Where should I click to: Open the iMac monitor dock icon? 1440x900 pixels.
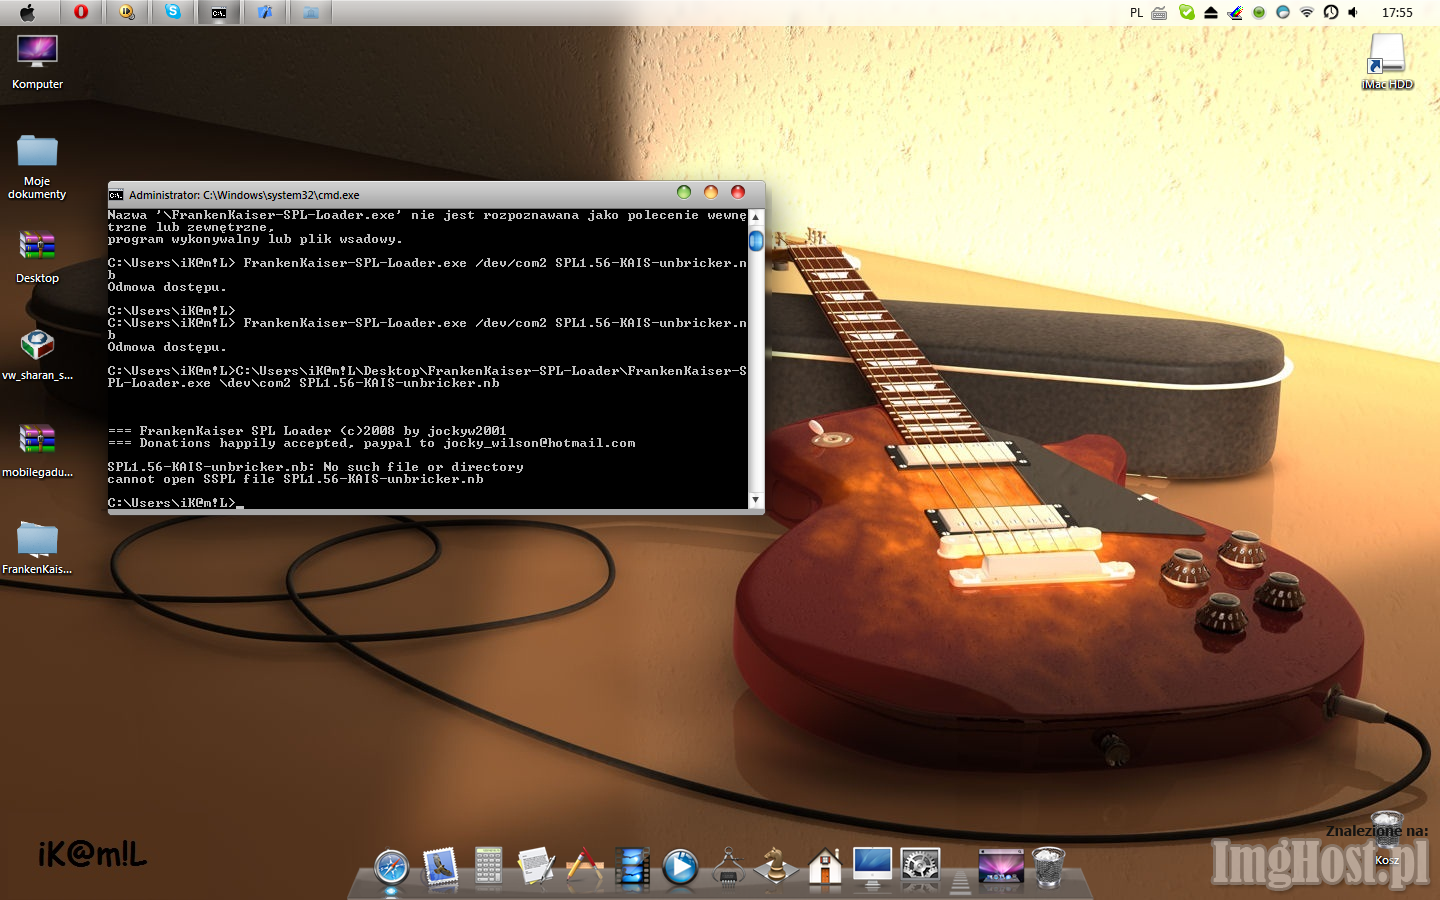872,866
